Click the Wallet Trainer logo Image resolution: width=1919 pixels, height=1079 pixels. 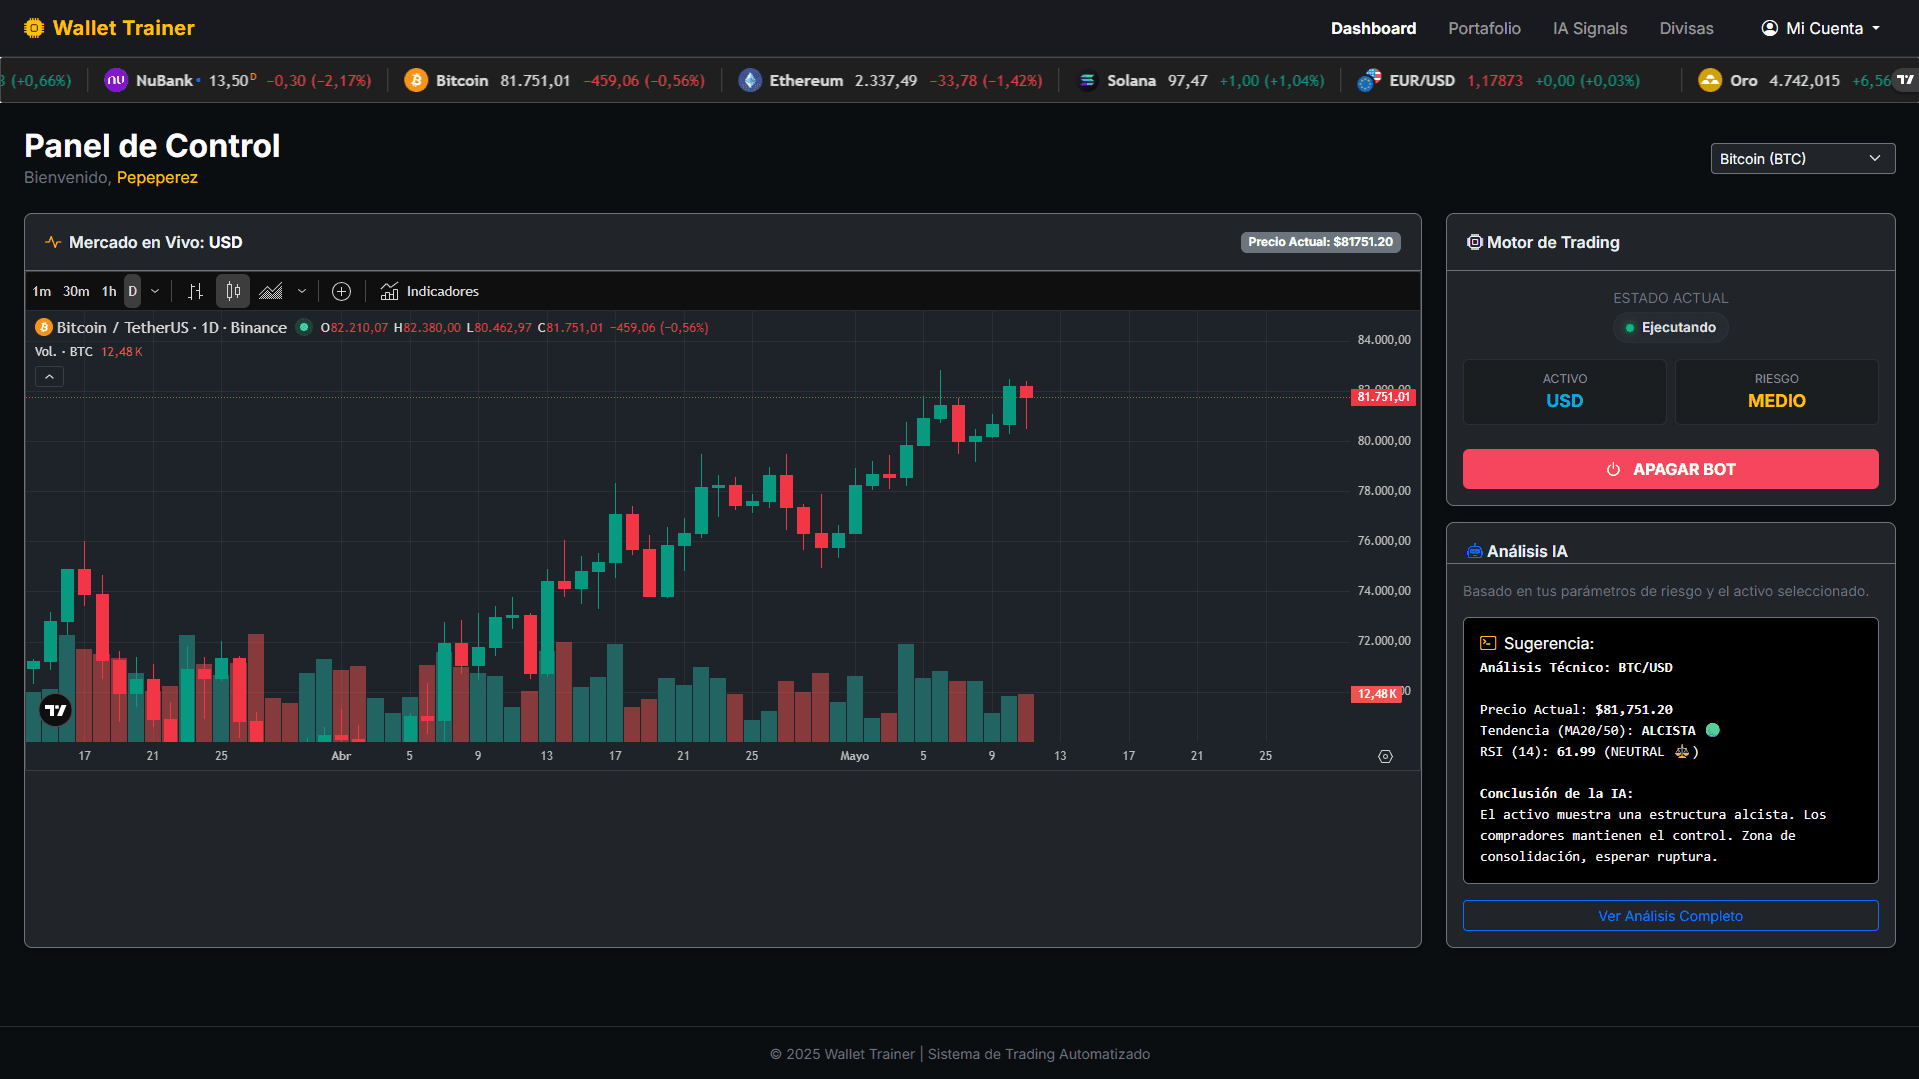pyautogui.click(x=109, y=28)
